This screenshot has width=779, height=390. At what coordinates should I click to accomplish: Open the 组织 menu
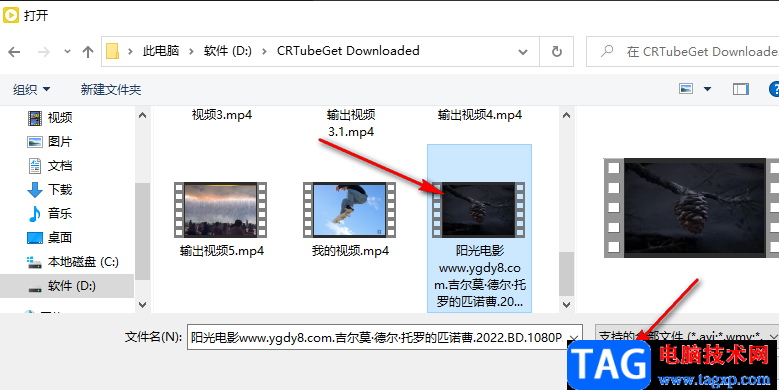tap(31, 89)
